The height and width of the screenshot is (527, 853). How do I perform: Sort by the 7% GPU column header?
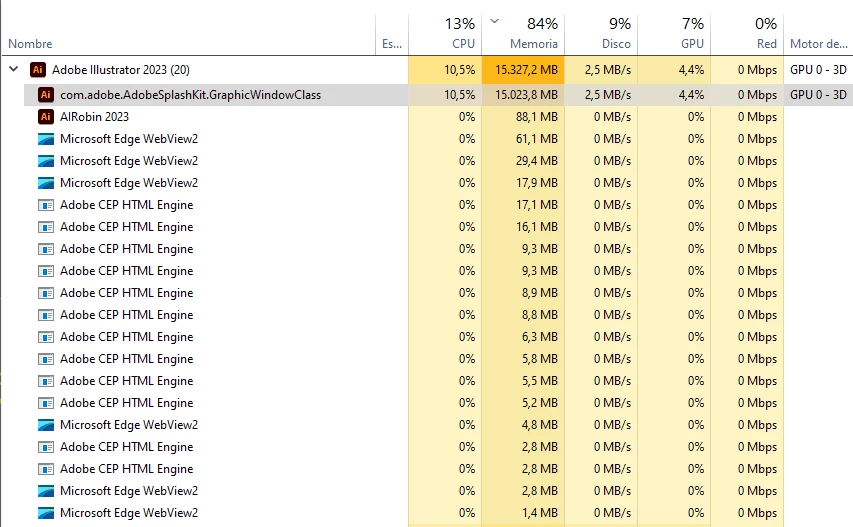tap(674, 35)
